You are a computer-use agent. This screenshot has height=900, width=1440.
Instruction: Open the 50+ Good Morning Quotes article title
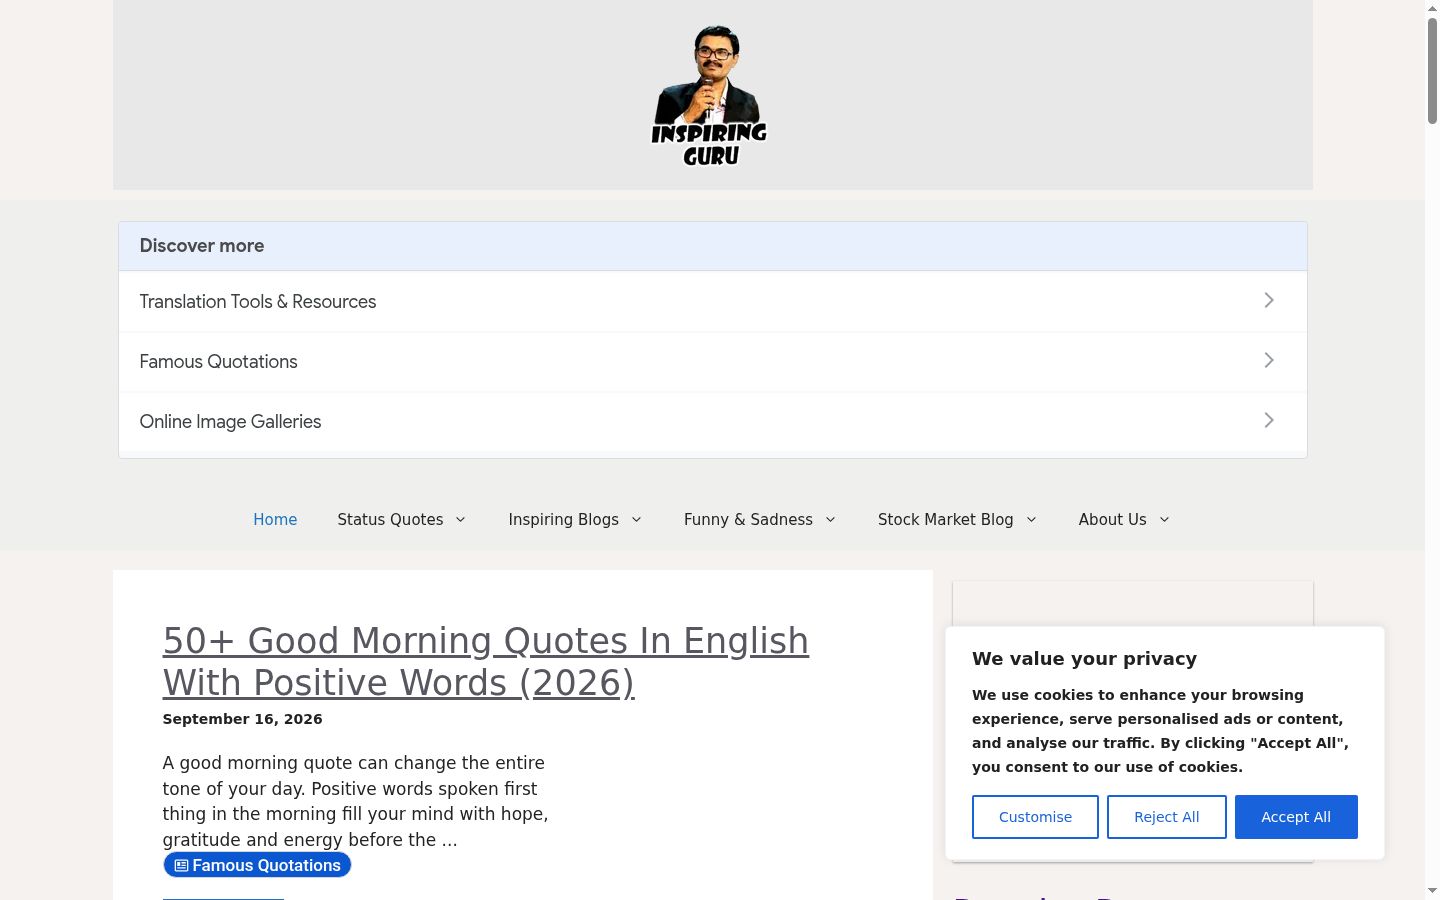(486, 661)
